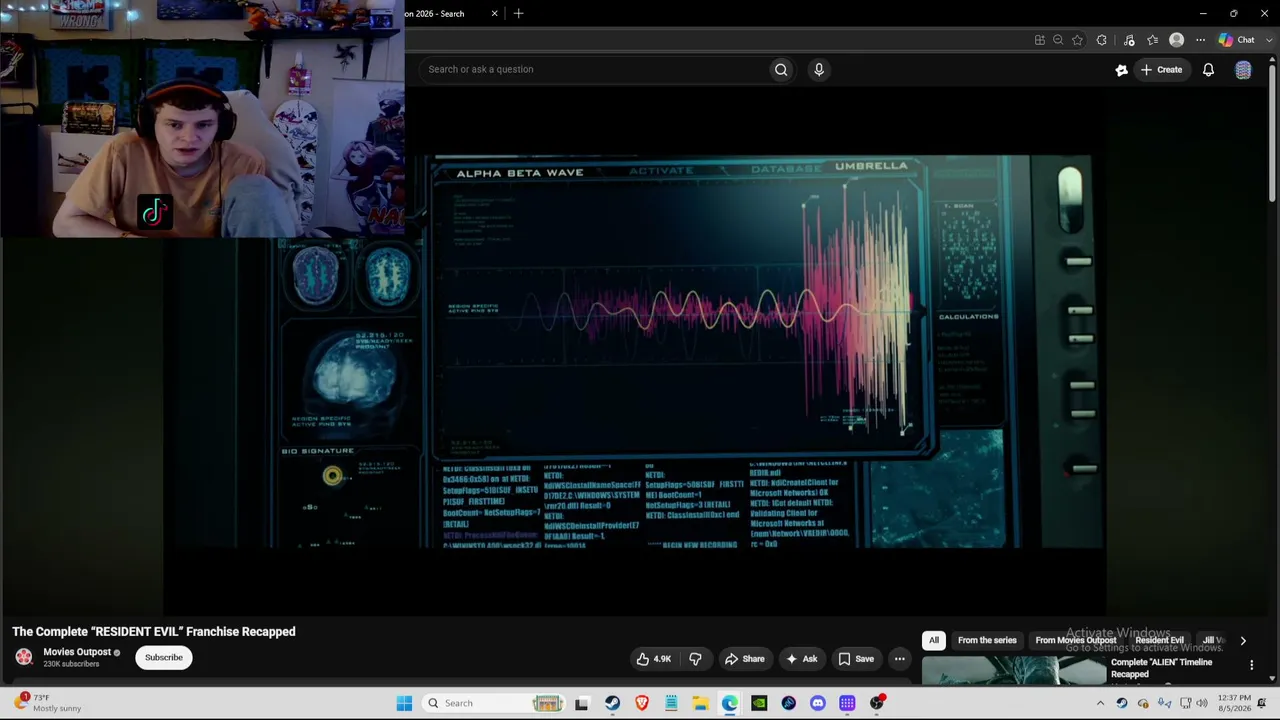Click the zoom out magnifier in address bar

click(1058, 40)
